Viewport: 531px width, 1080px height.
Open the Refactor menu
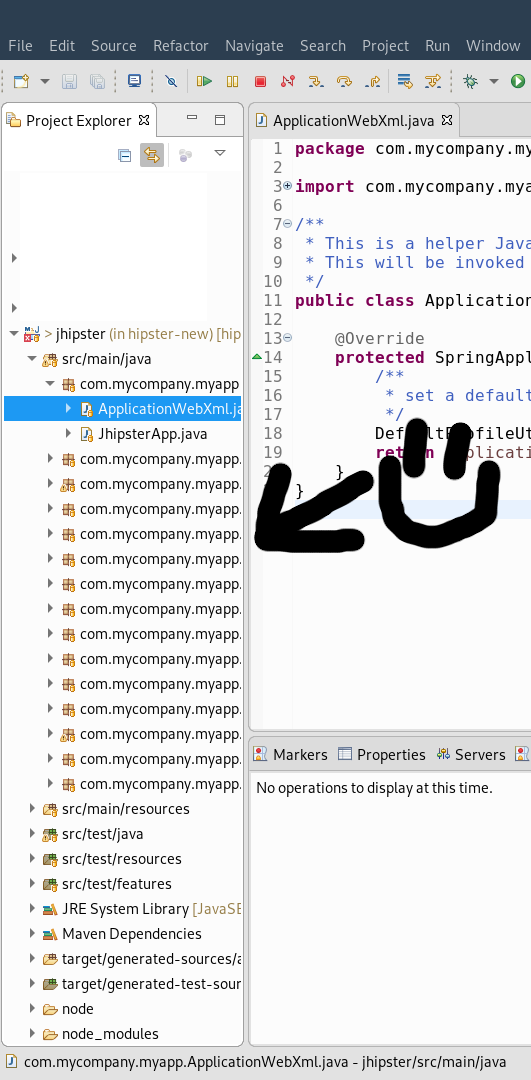tap(180, 45)
